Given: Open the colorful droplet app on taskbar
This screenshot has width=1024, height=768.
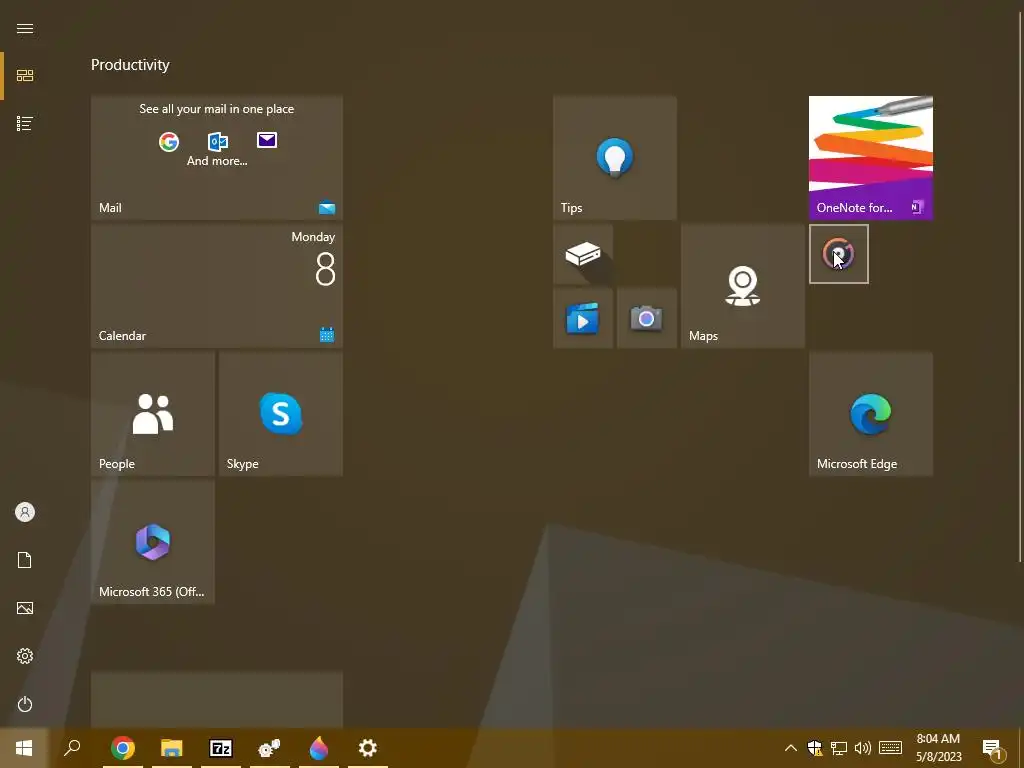Looking at the screenshot, I should coord(319,748).
